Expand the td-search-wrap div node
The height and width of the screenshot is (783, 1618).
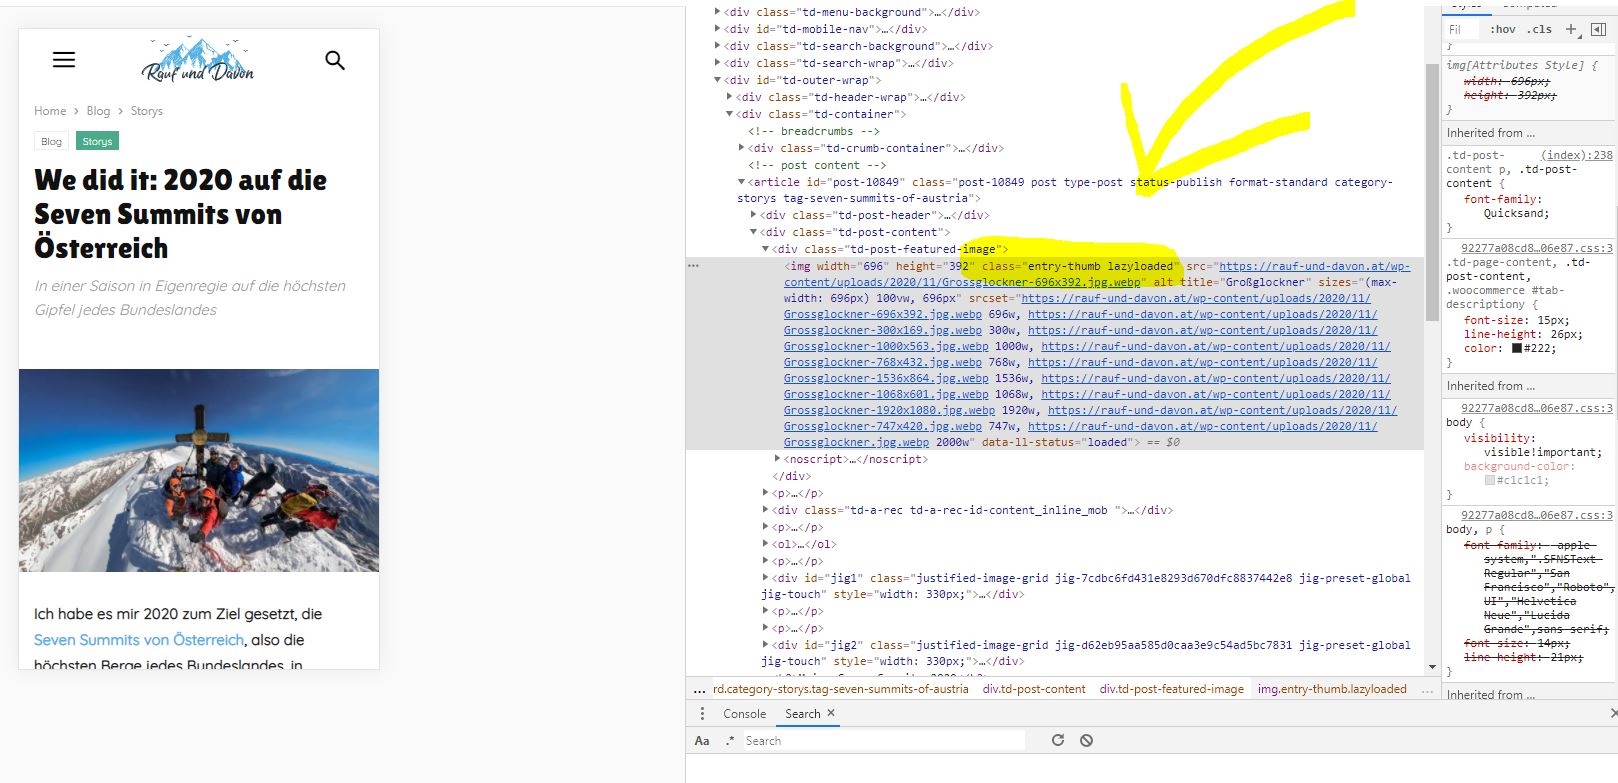pyautogui.click(x=718, y=63)
